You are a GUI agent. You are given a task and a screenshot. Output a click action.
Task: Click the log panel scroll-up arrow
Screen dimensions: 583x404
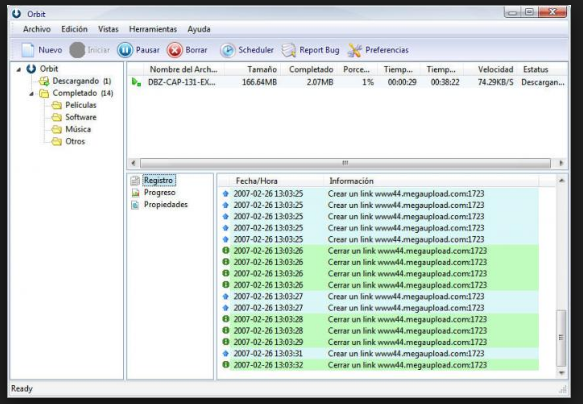tap(562, 180)
